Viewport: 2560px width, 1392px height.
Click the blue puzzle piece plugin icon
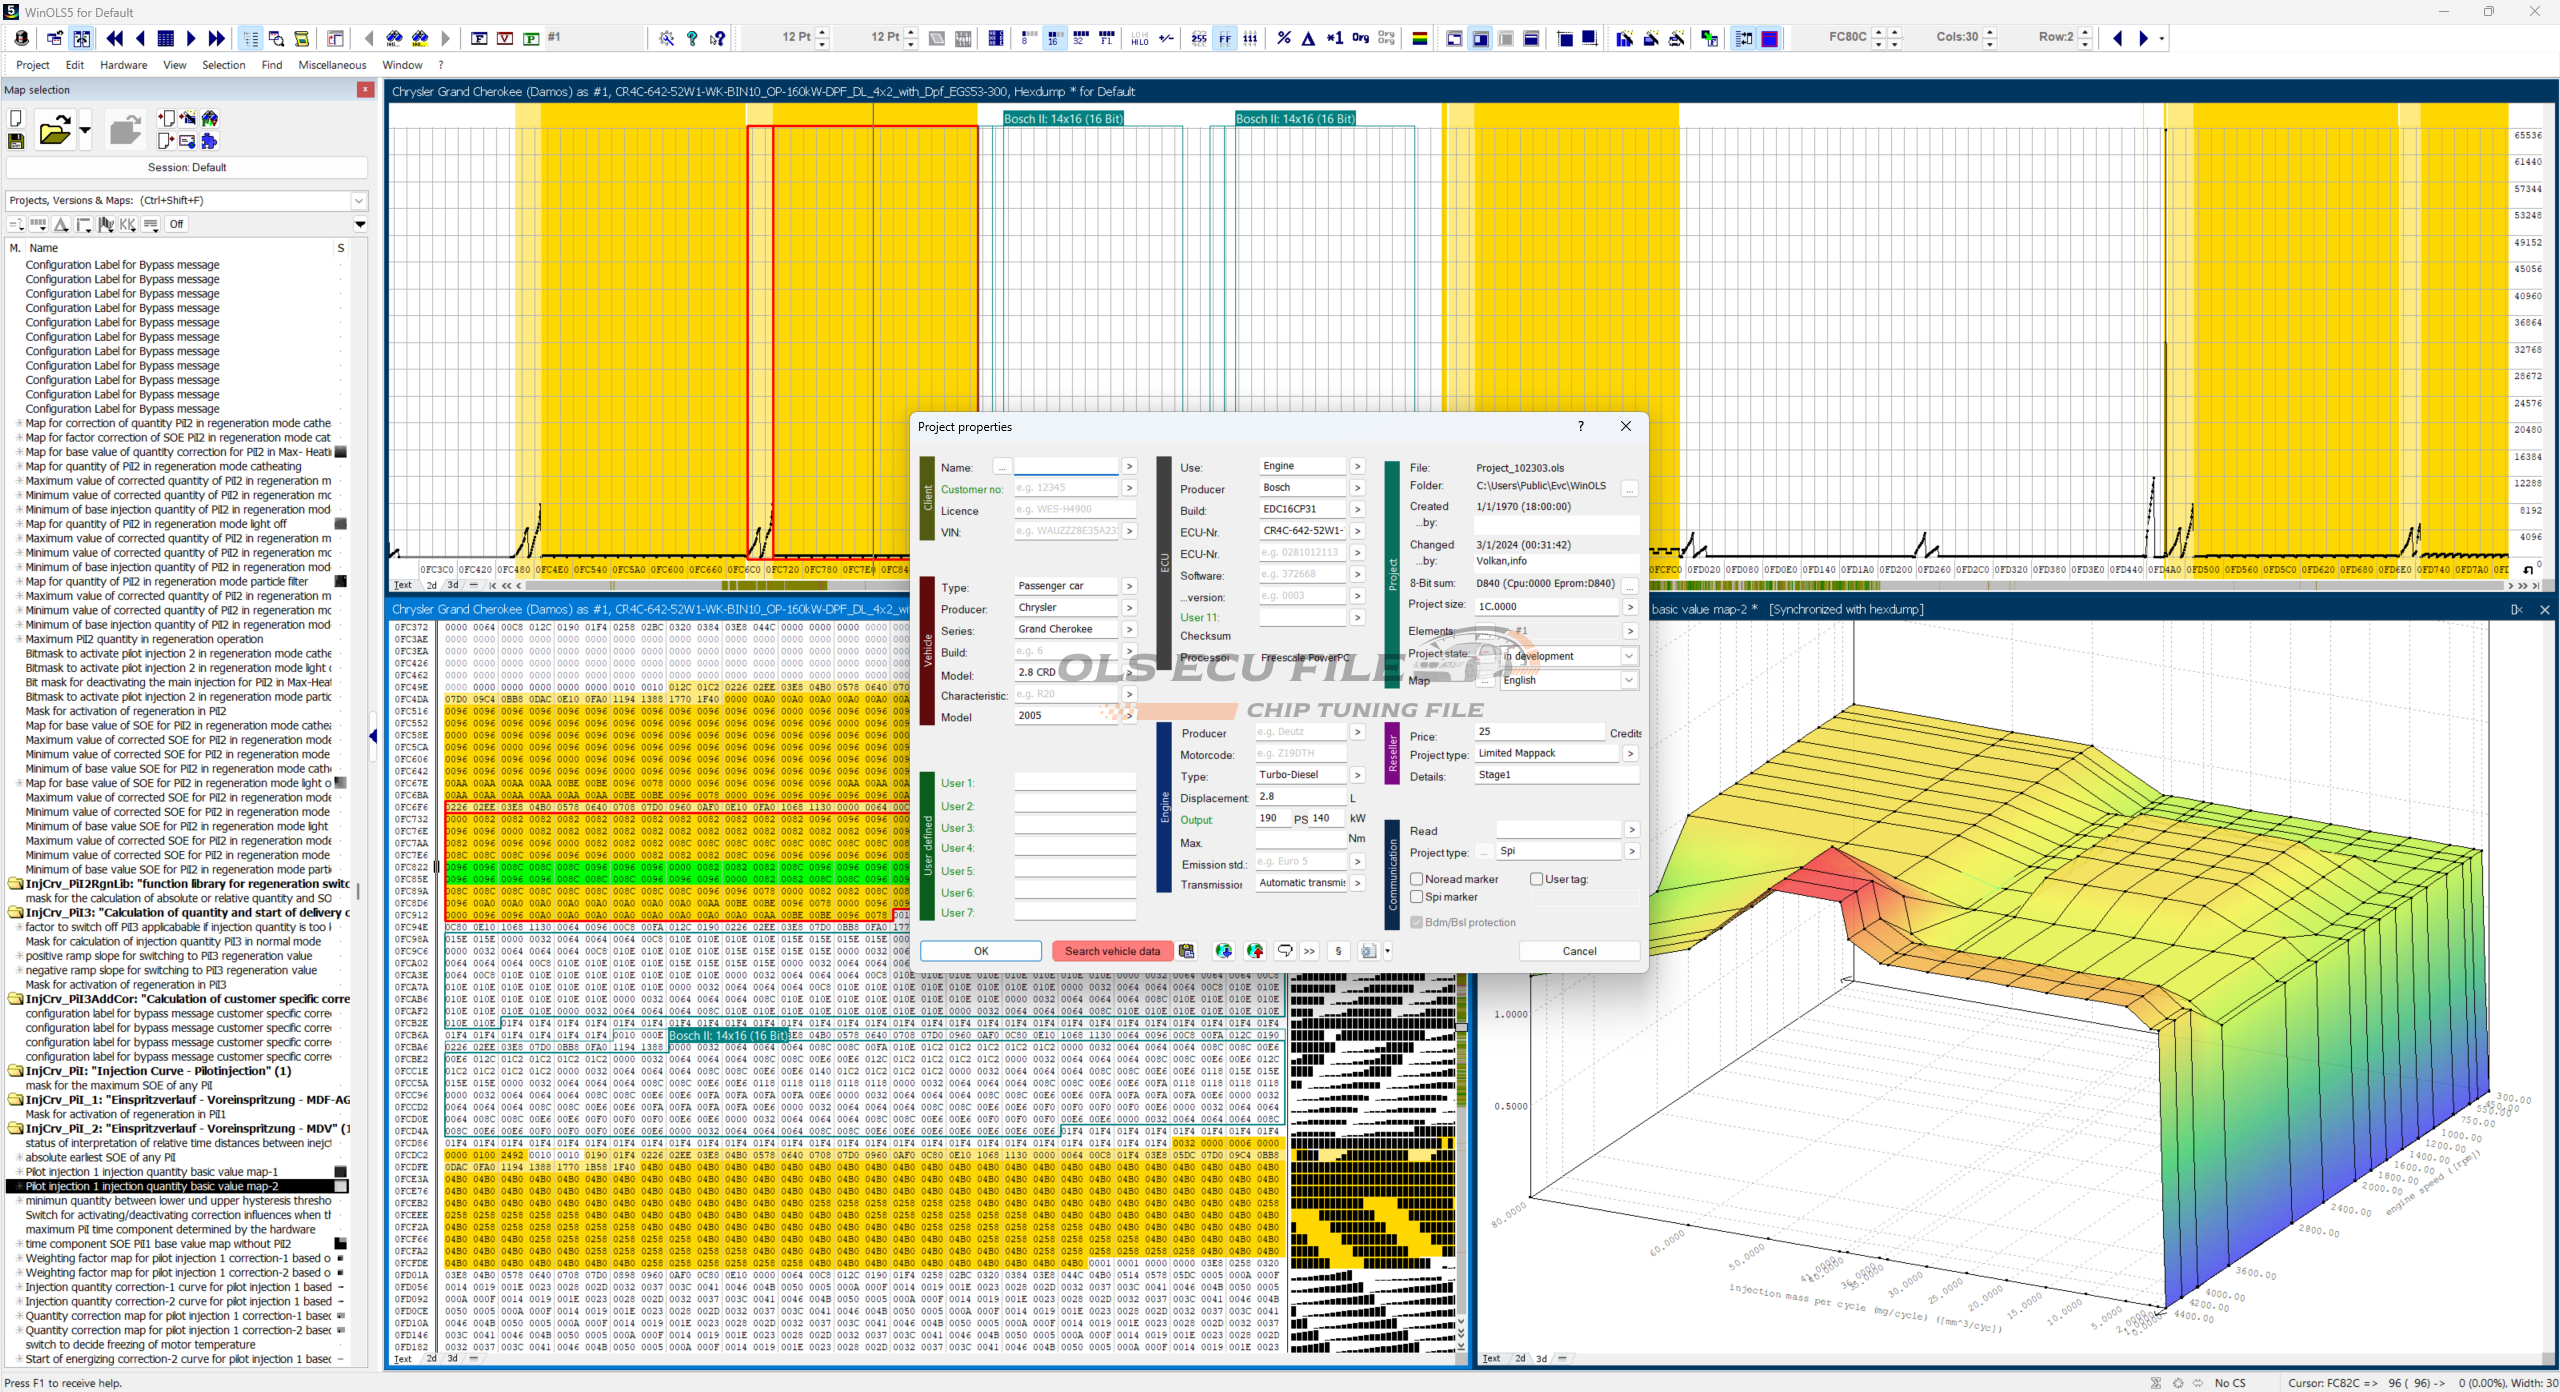(209, 141)
